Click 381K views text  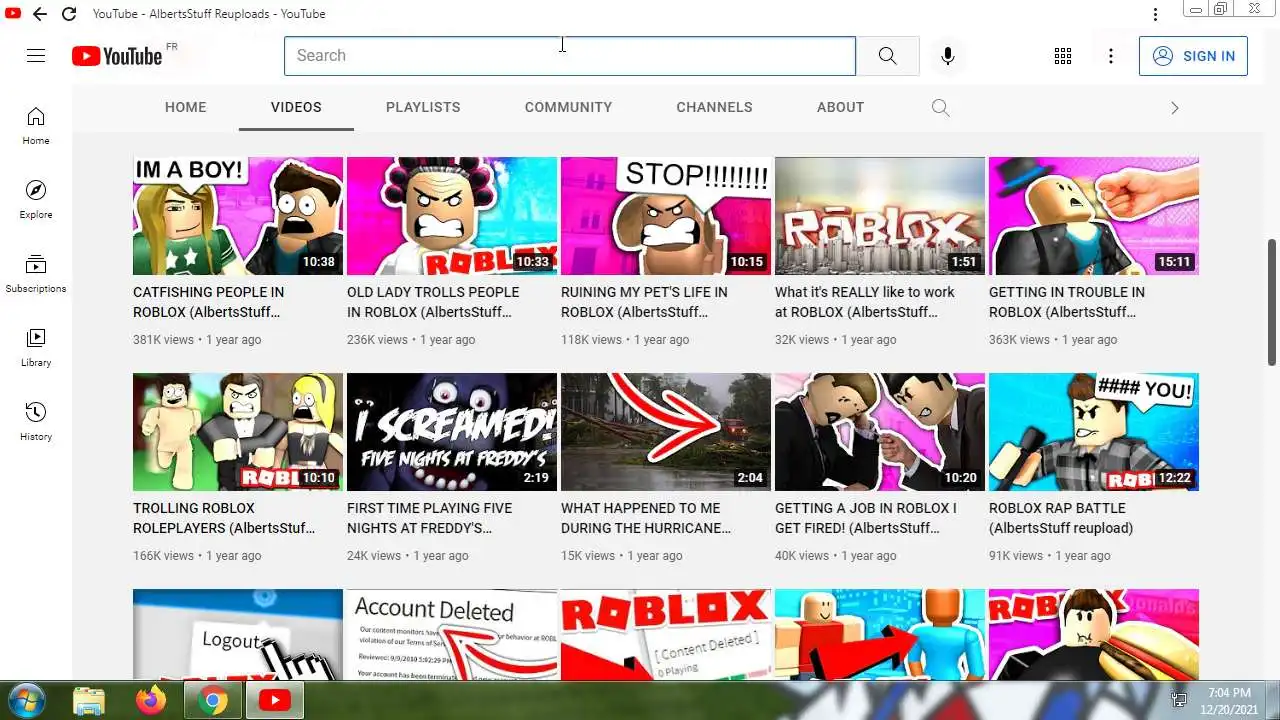point(164,340)
